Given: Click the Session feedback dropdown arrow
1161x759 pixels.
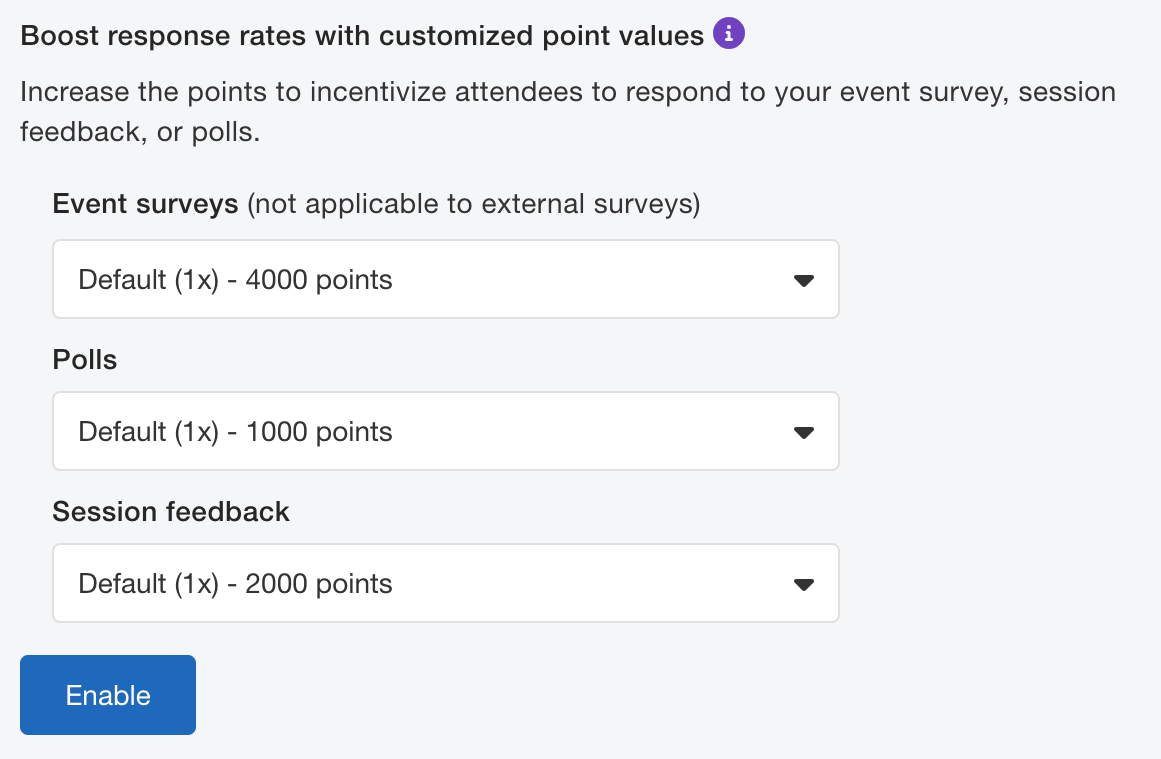Looking at the screenshot, I should [802, 585].
